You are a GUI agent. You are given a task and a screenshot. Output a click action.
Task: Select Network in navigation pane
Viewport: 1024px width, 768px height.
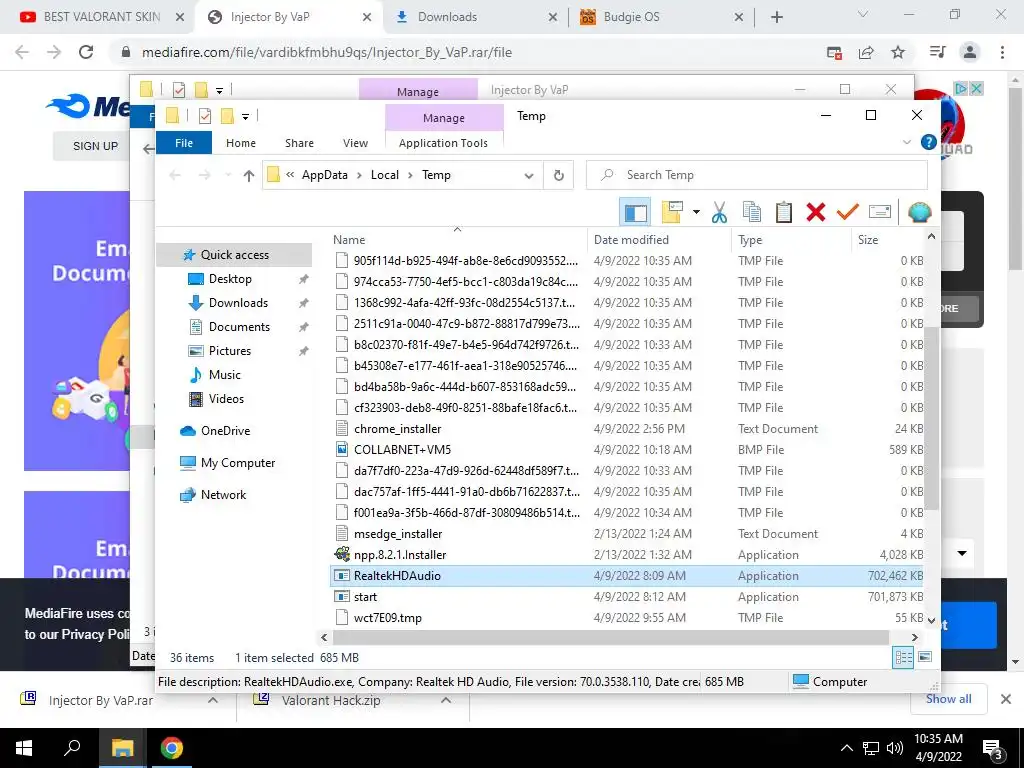coord(223,495)
